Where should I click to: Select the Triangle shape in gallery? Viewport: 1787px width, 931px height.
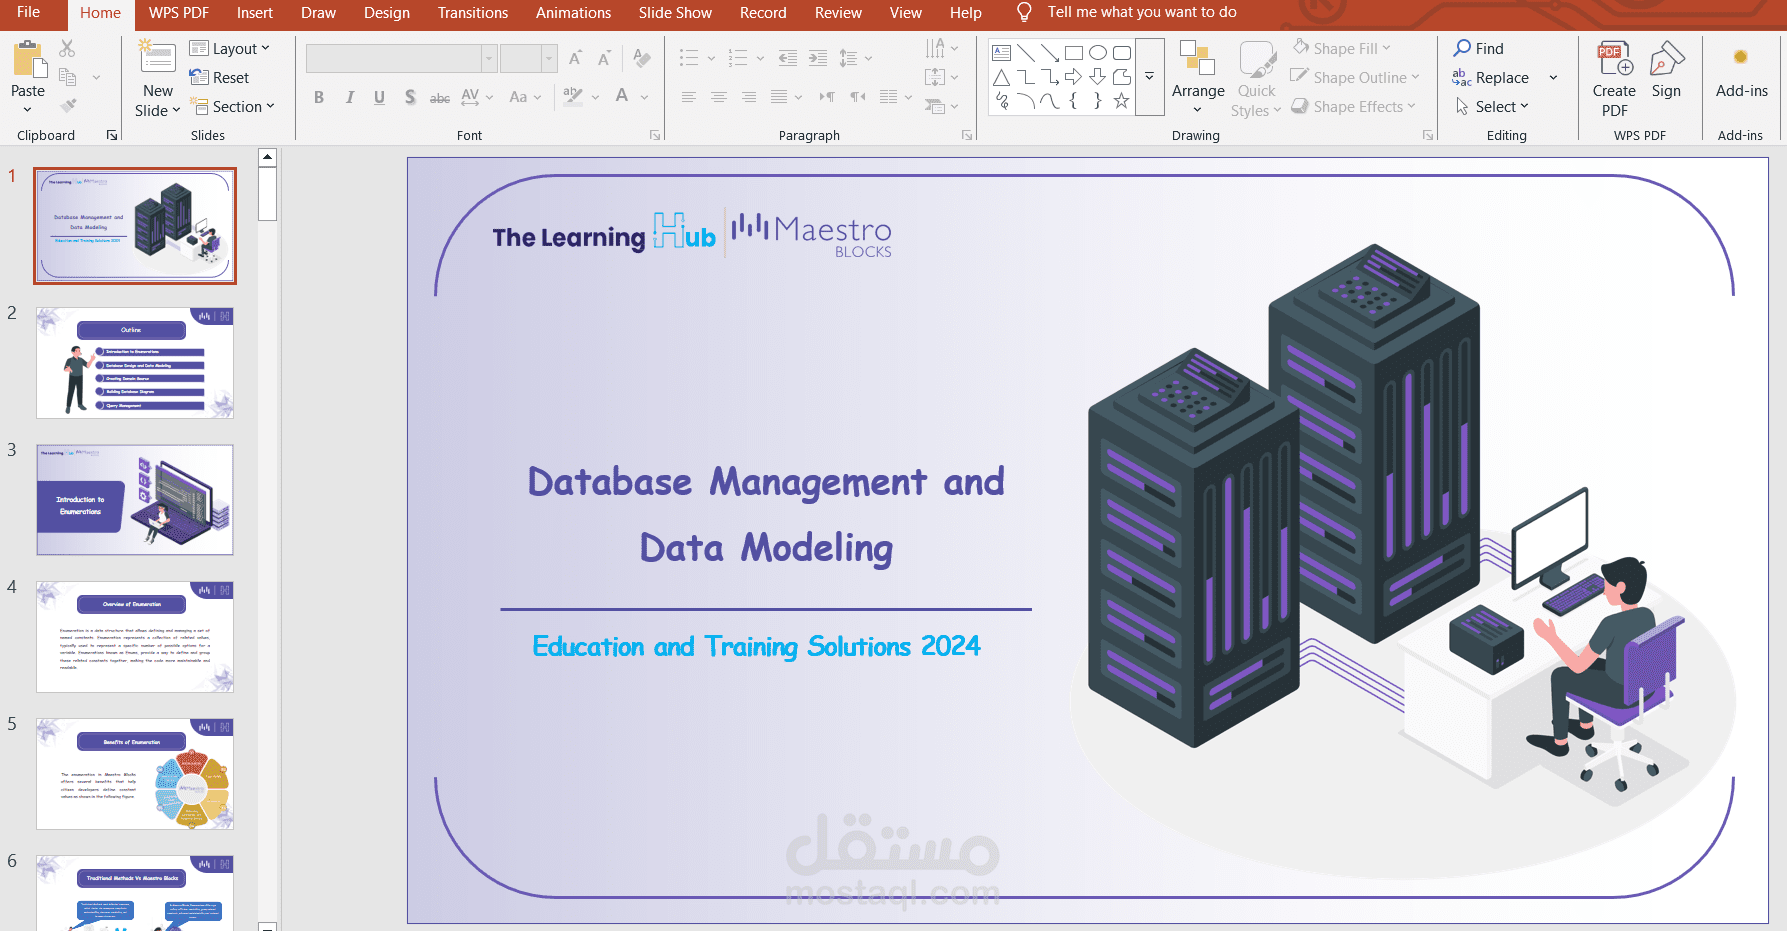click(1001, 77)
